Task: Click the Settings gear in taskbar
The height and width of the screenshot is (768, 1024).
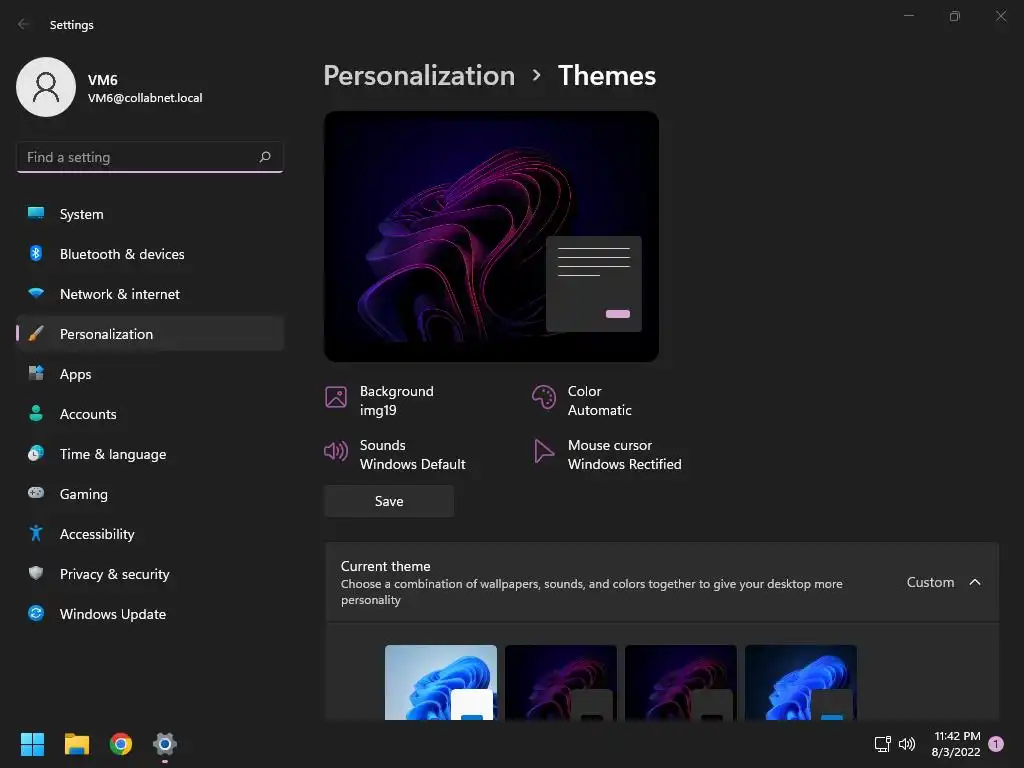Action: click(165, 744)
